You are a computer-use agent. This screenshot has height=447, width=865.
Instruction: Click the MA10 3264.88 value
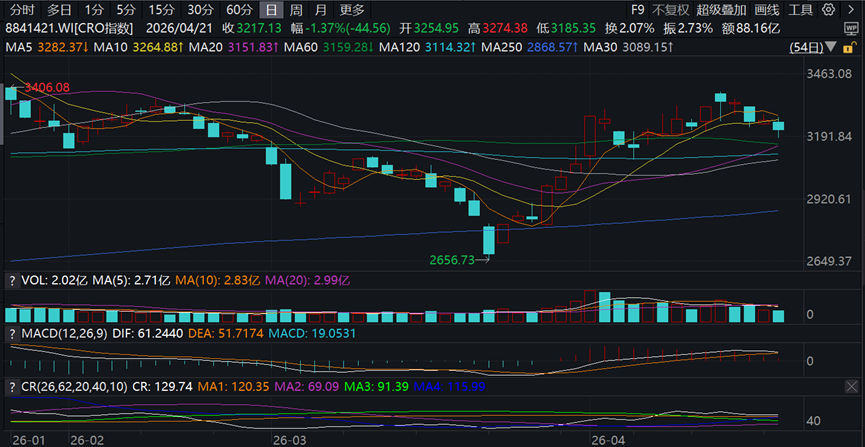156,48
